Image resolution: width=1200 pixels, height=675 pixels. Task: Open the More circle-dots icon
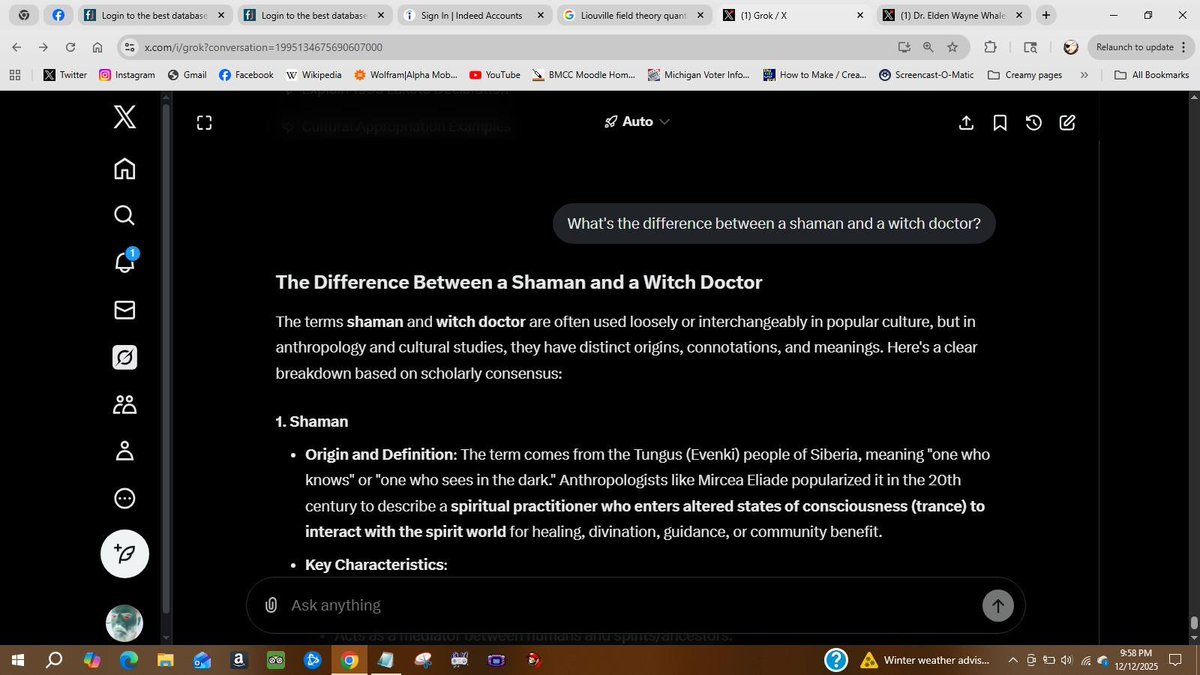point(124,498)
